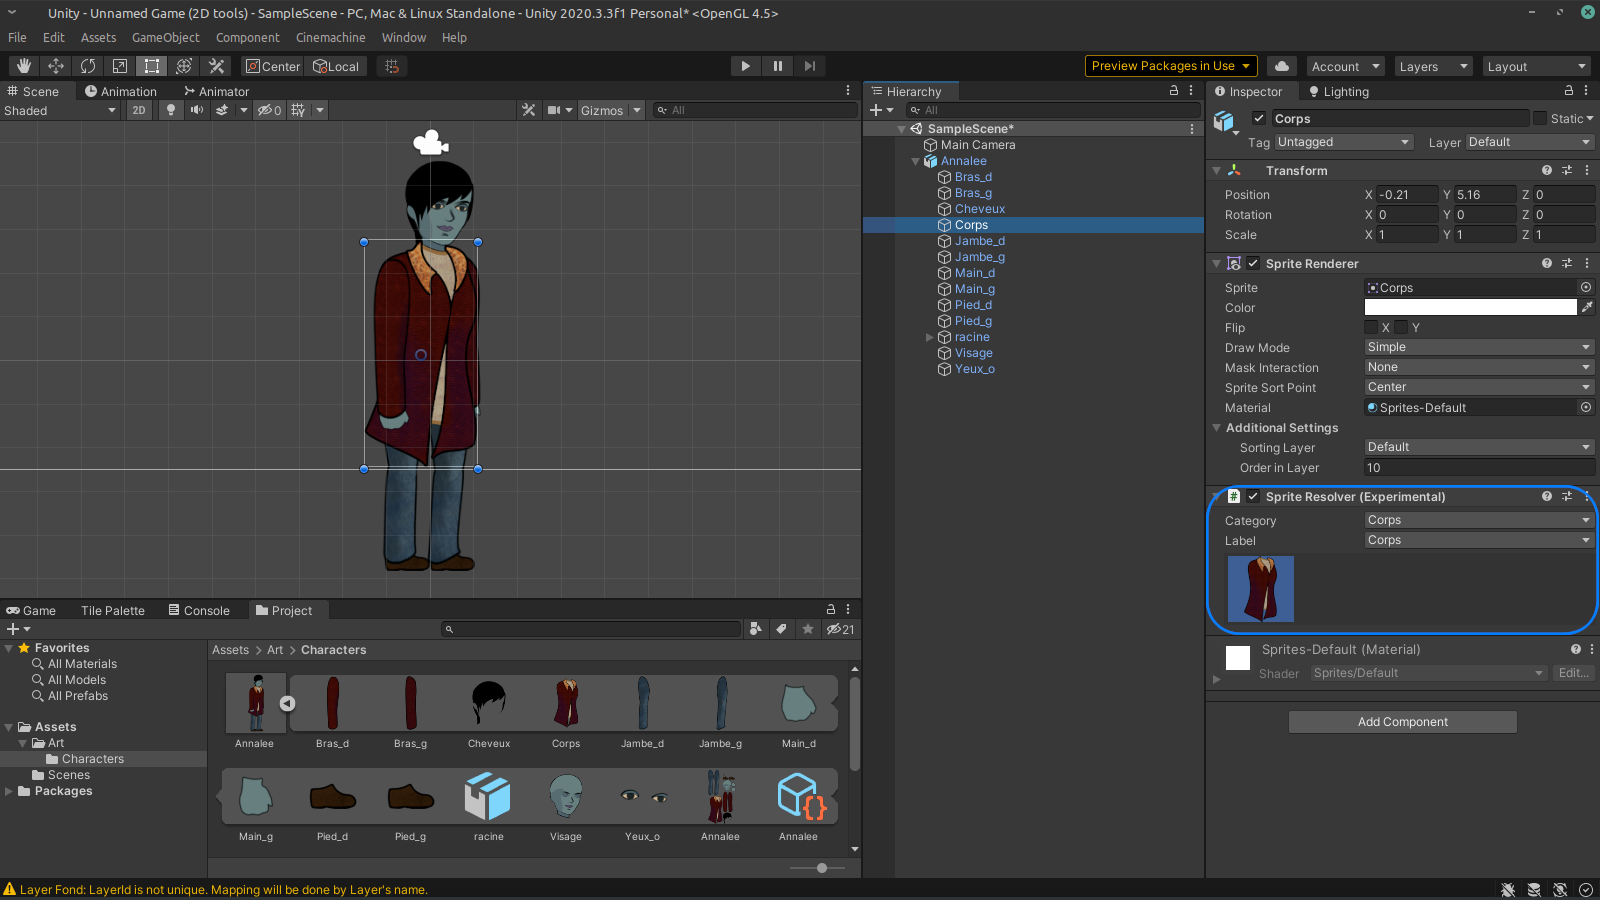Viewport: 1600px width, 900px height.
Task: Toggle grid snapping icon in toolbar
Action: [392, 66]
